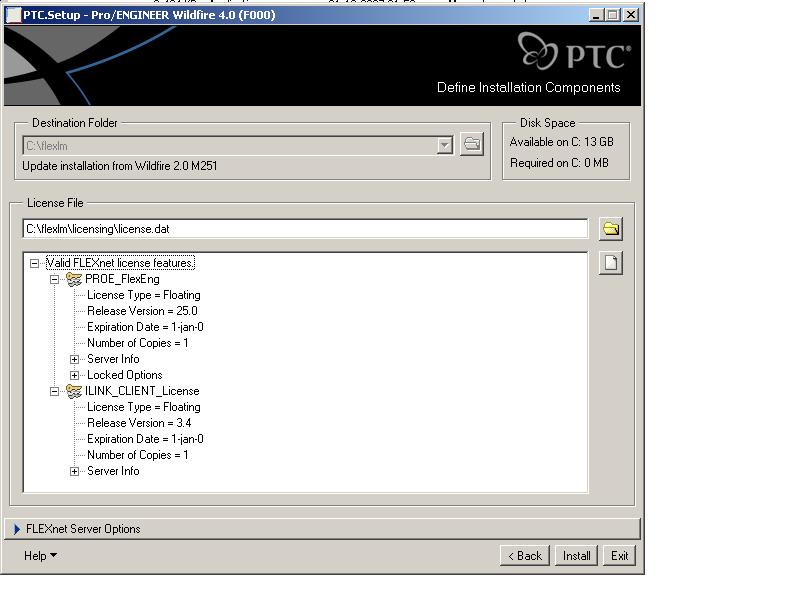Click the grayed destination folder browse icon
The image size is (800, 600).
click(472, 144)
